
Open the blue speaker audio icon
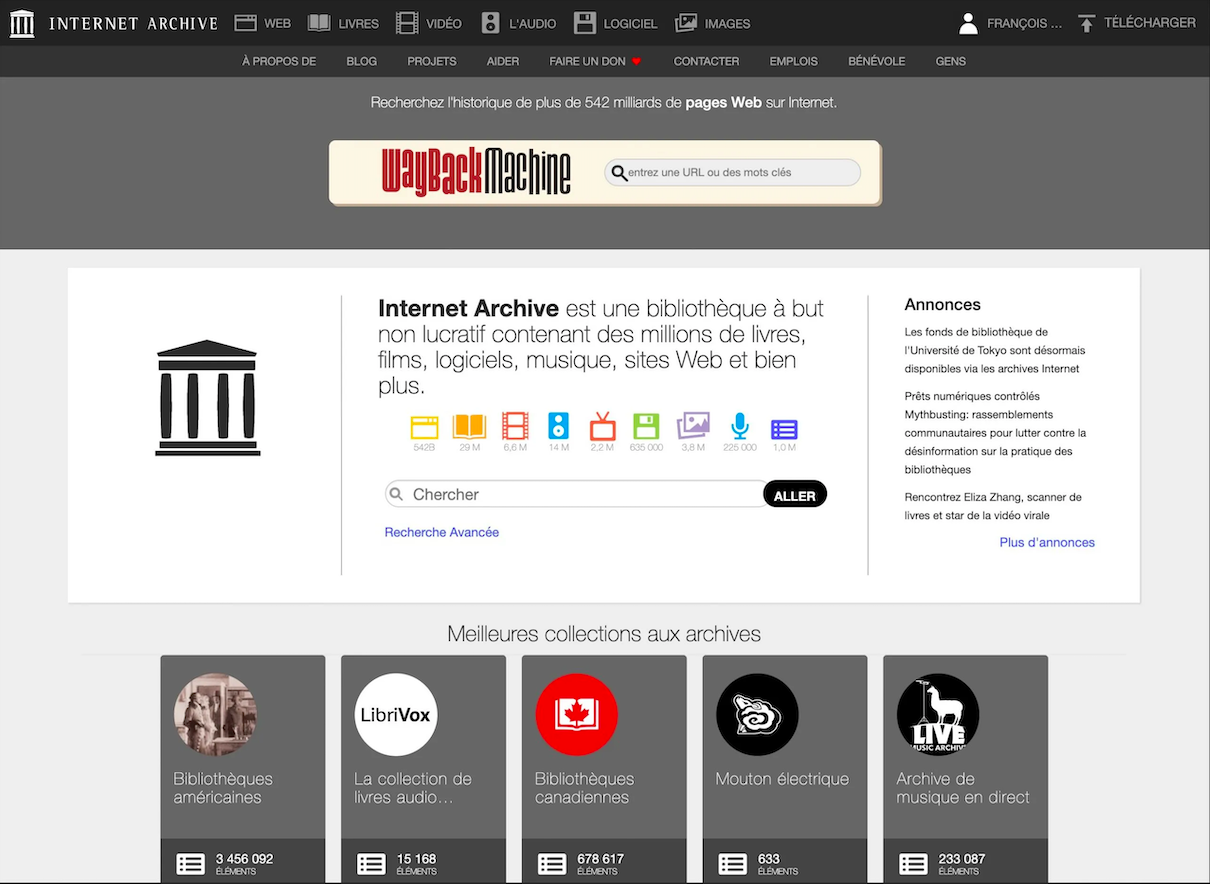click(x=558, y=428)
